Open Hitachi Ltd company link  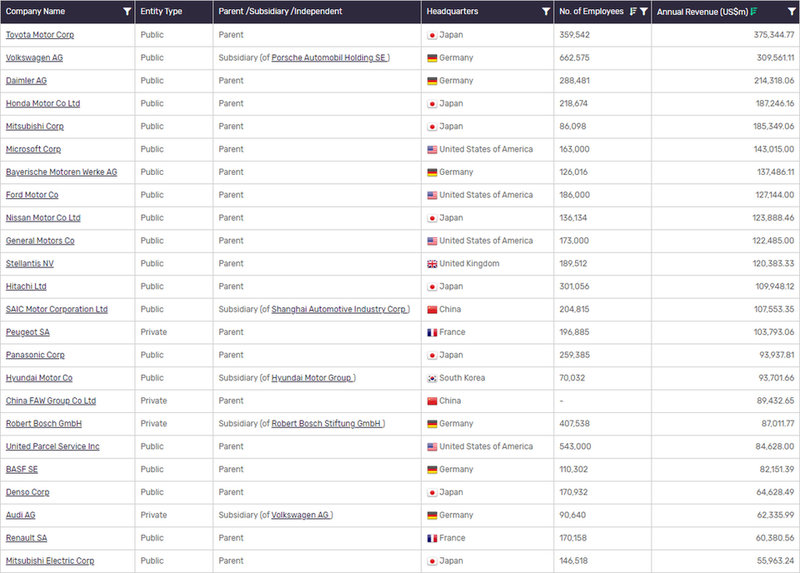tap(26, 286)
